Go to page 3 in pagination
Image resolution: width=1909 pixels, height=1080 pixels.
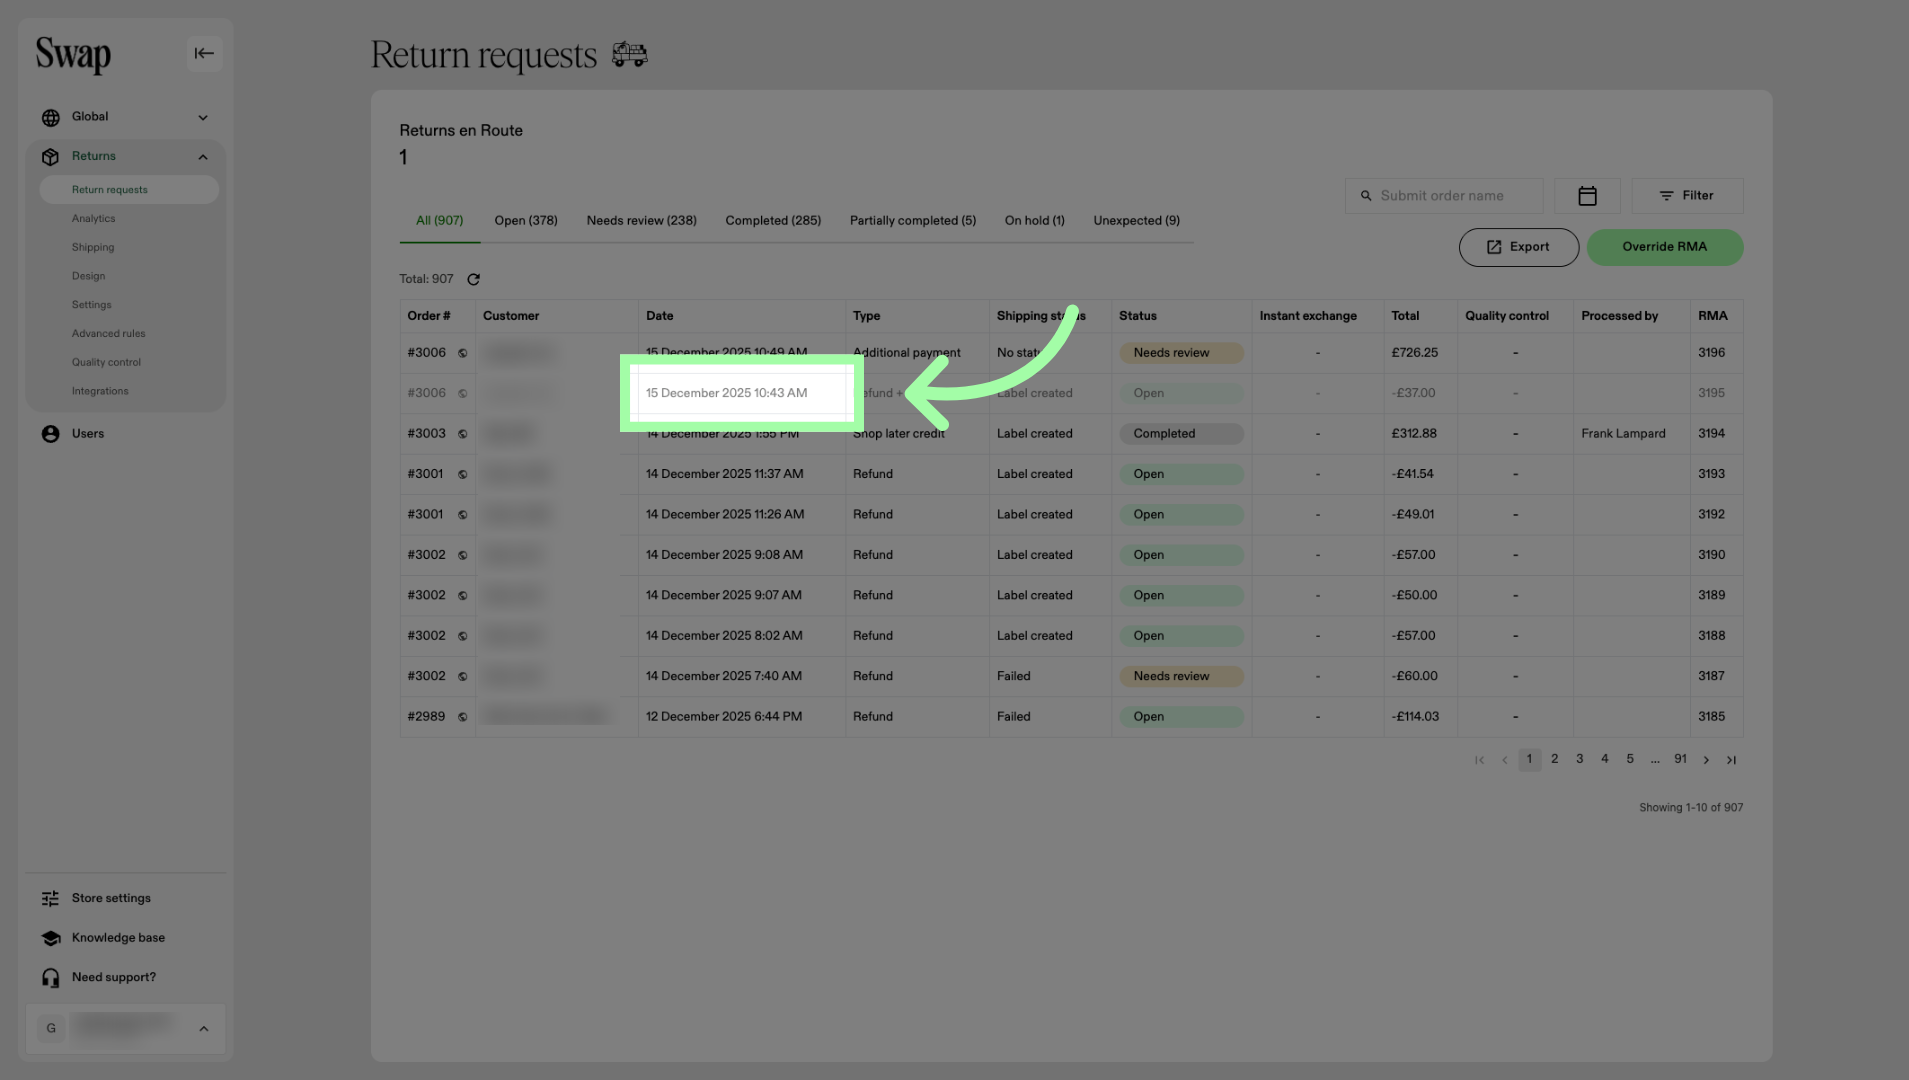tap(1580, 760)
